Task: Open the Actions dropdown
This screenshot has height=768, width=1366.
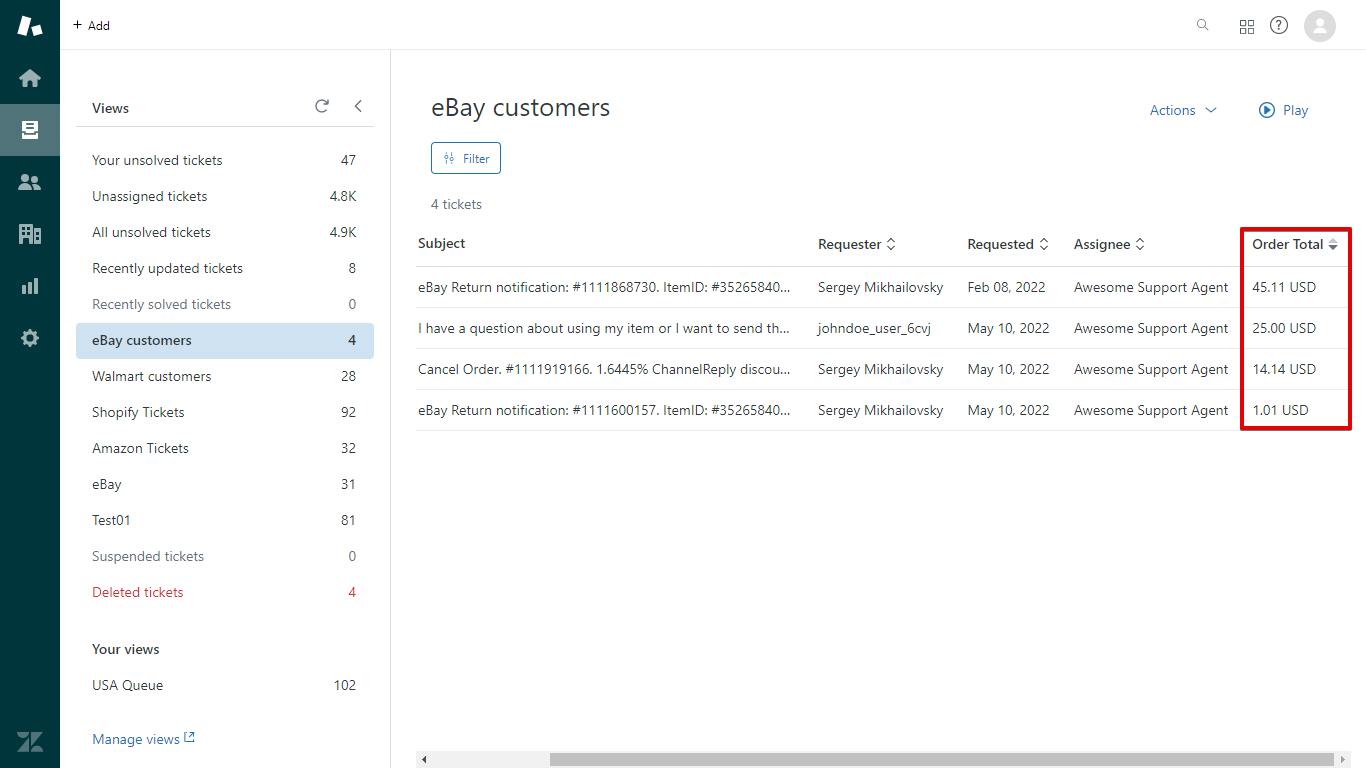Action: (x=1183, y=110)
